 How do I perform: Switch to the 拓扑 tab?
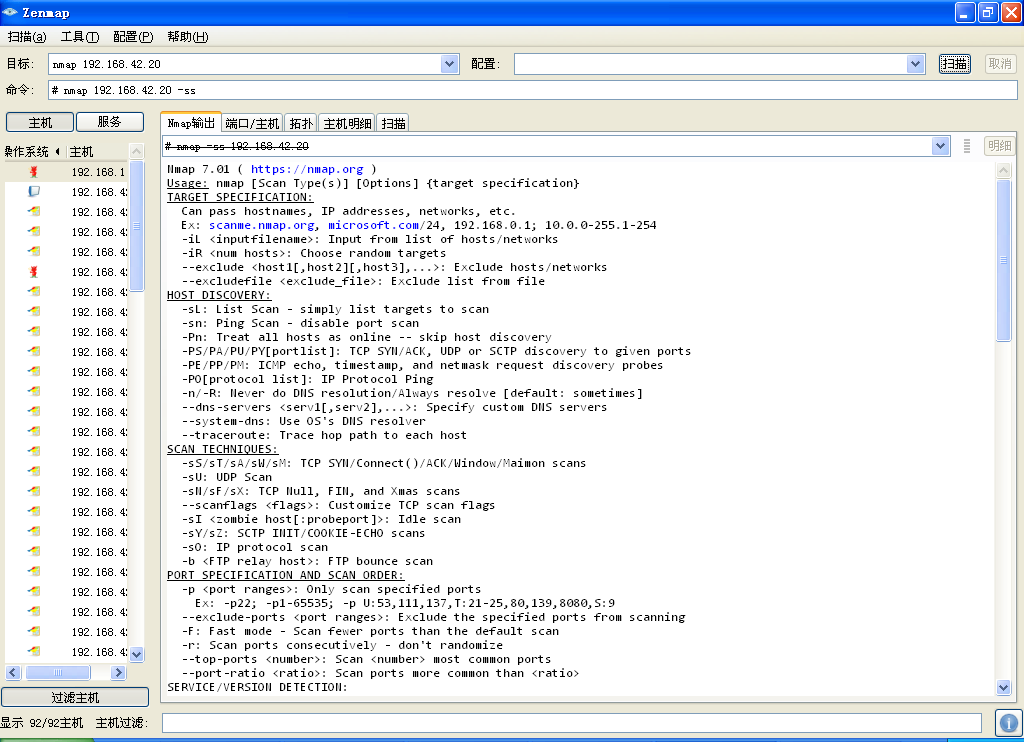click(x=301, y=123)
